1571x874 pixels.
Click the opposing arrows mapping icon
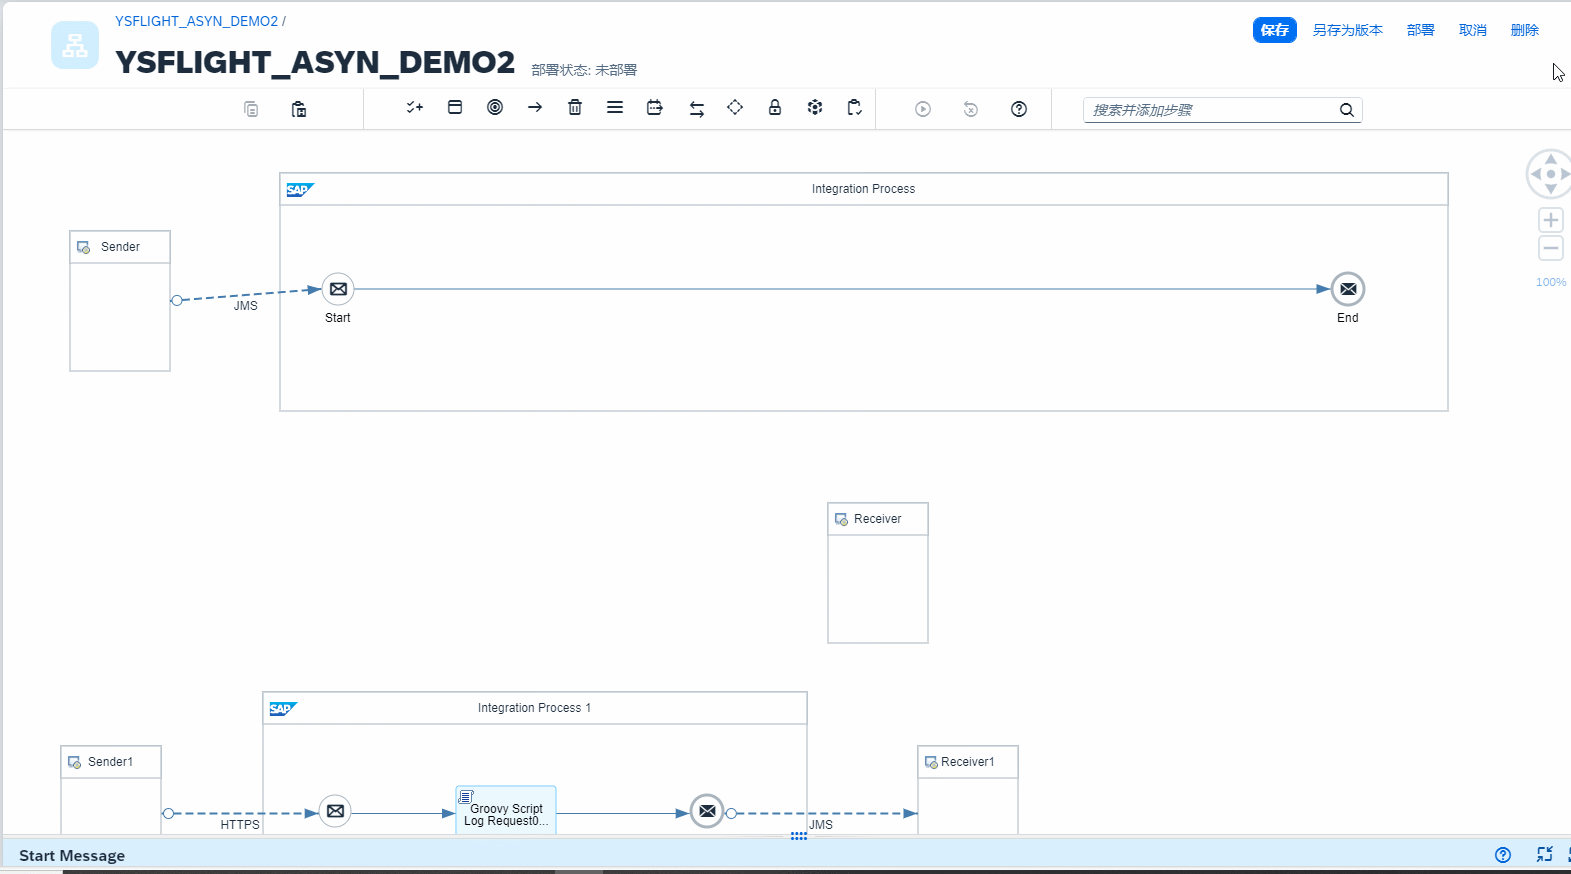pyautogui.click(x=697, y=109)
